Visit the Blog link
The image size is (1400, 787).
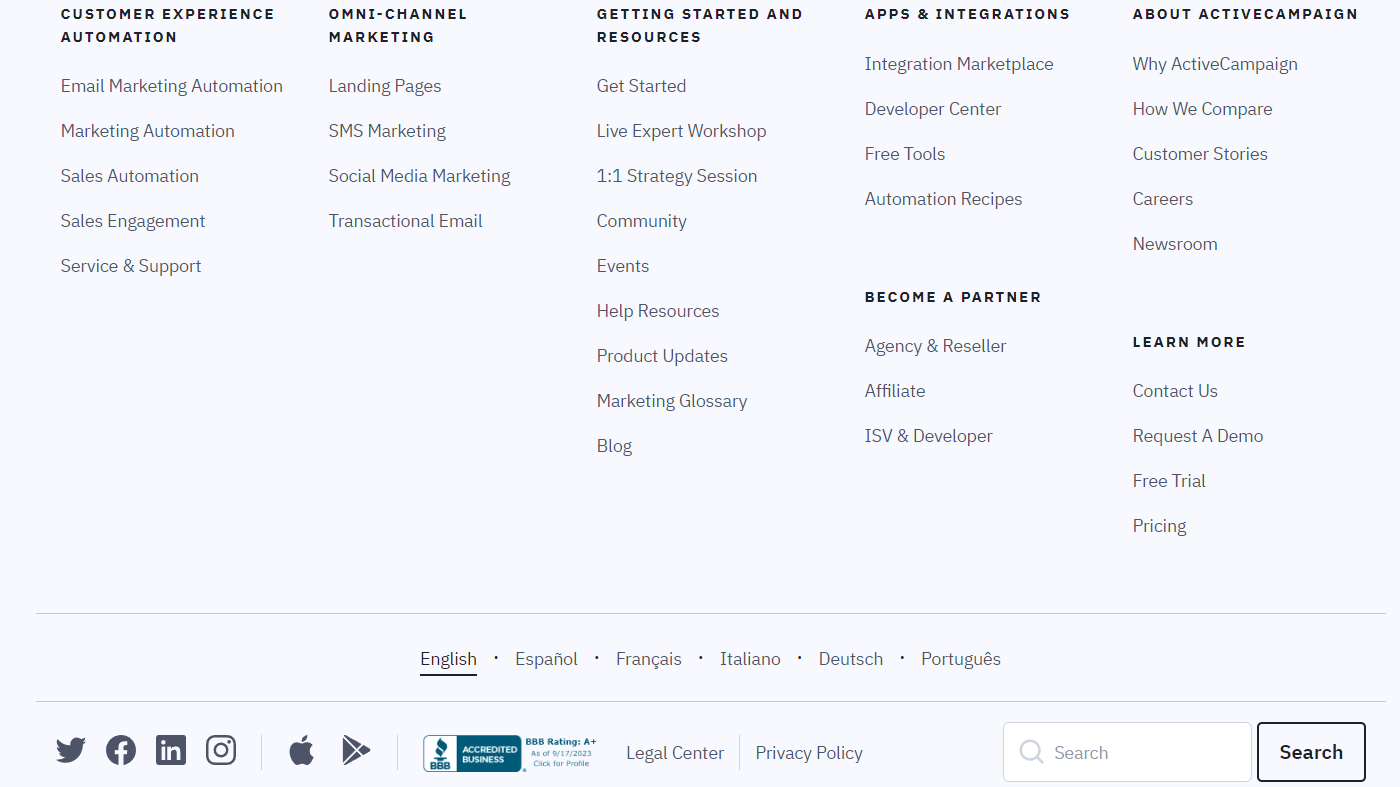coord(614,446)
